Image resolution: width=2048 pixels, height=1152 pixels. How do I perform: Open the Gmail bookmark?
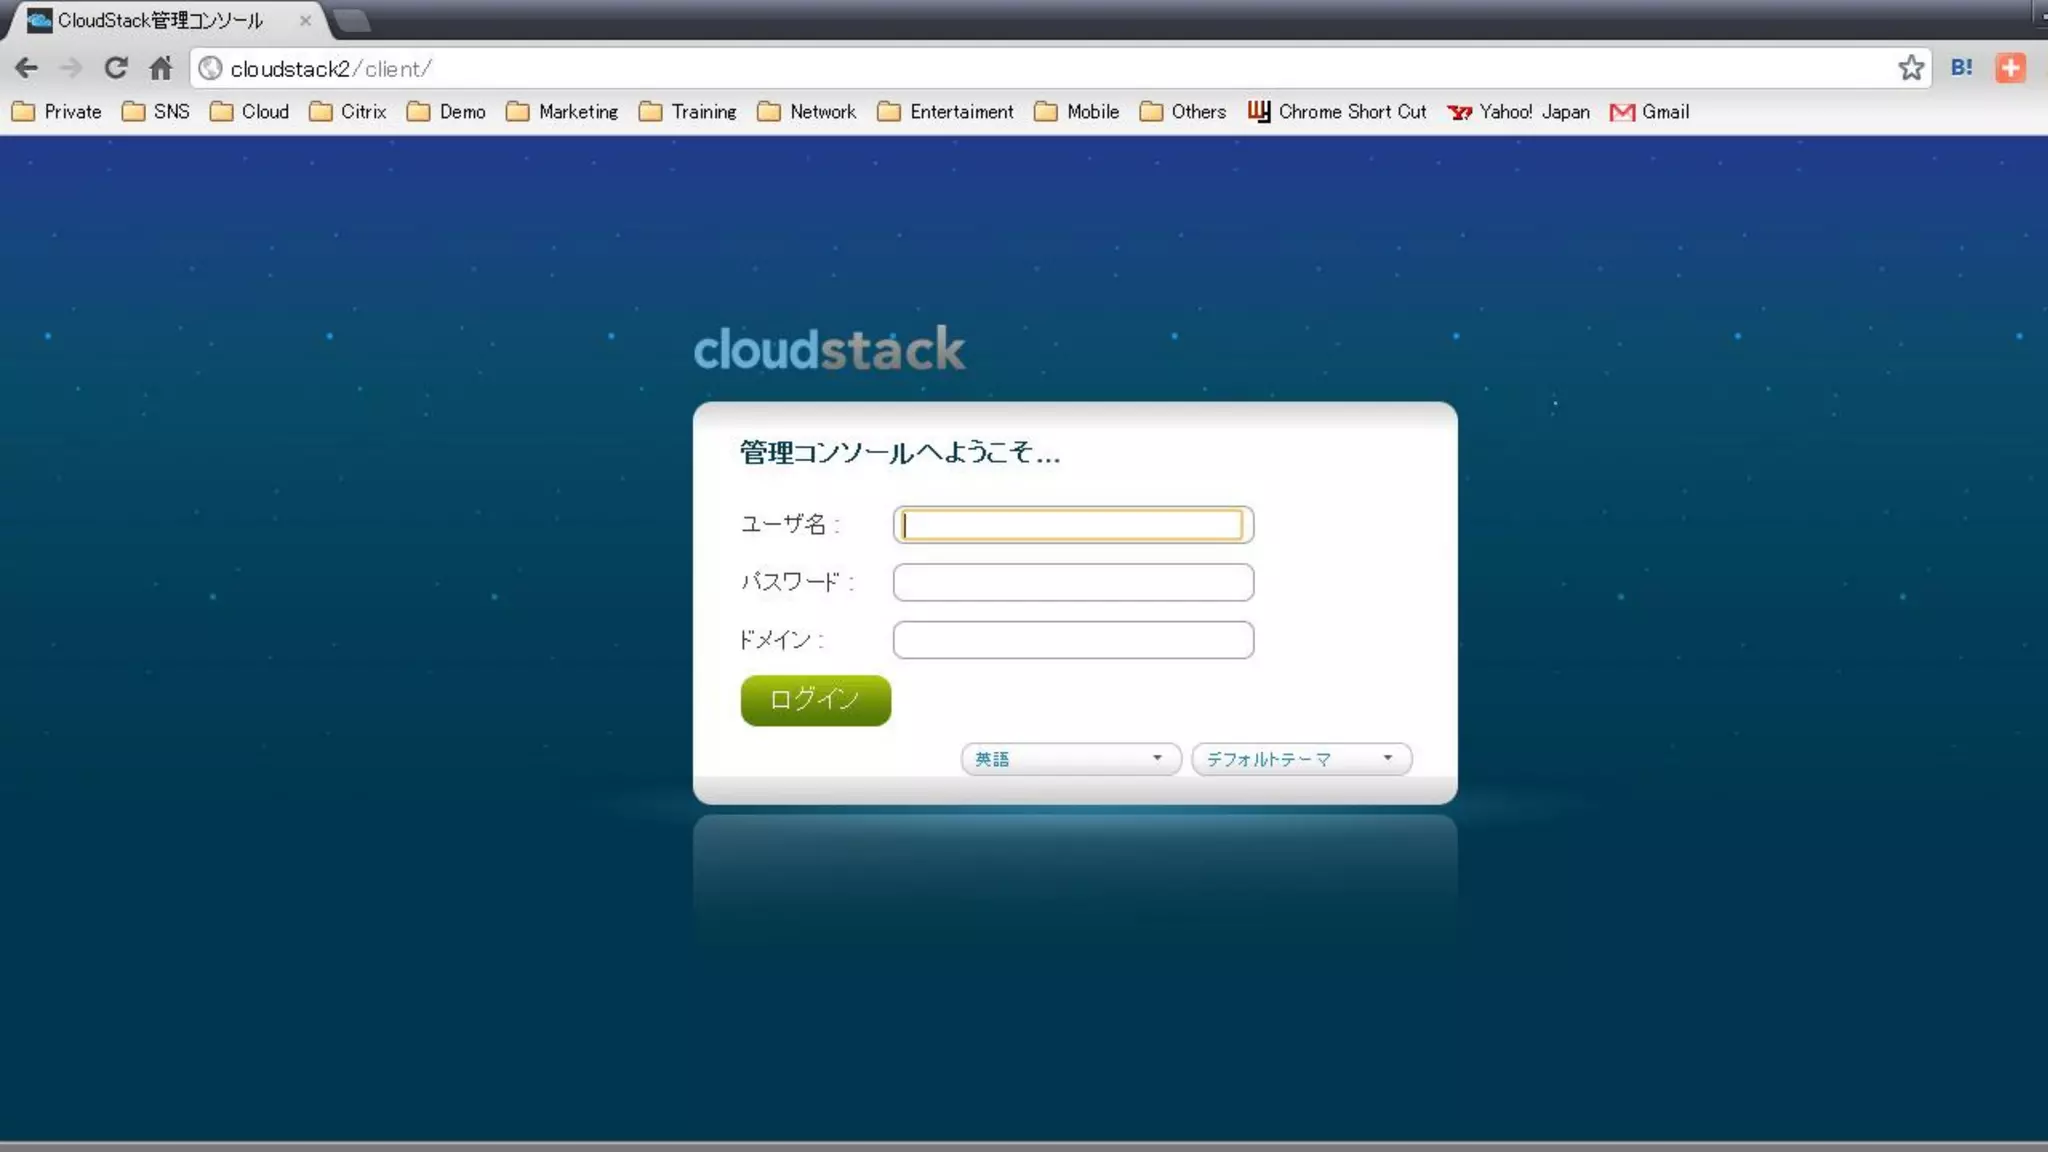pyautogui.click(x=1650, y=112)
